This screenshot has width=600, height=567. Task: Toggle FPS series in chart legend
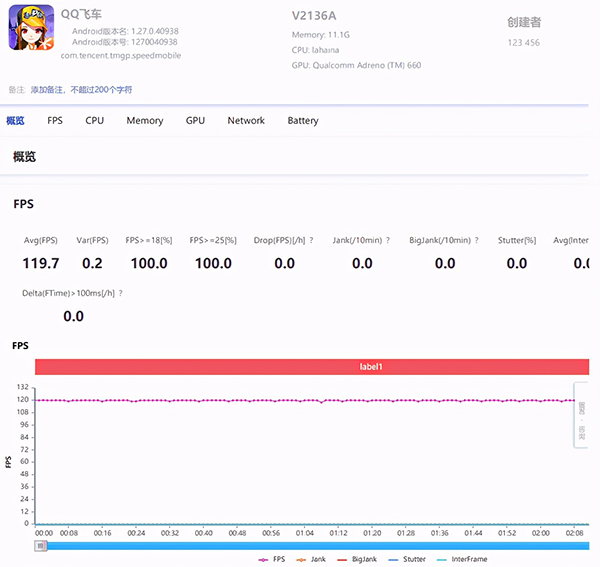[x=272, y=559]
